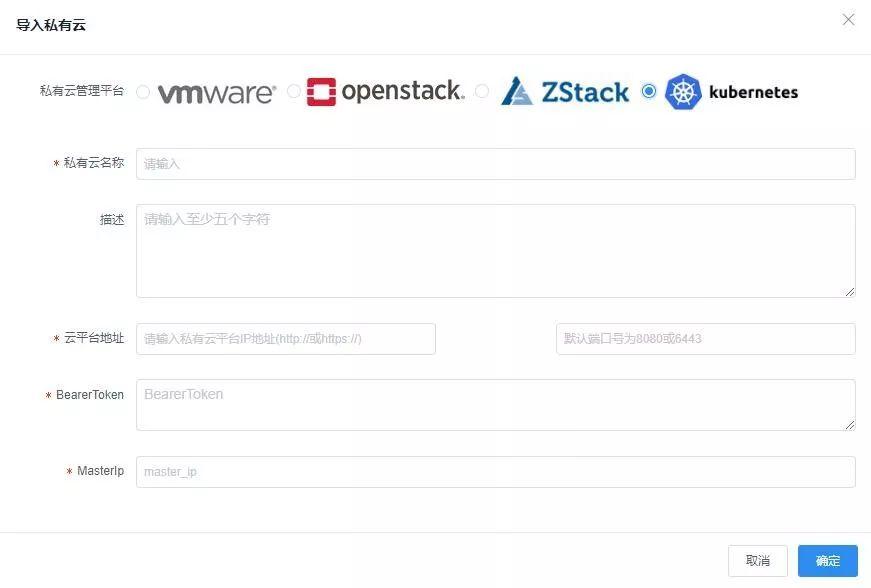Click the VMware logo
Screen dimensions: 871x588
coord(216,93)
